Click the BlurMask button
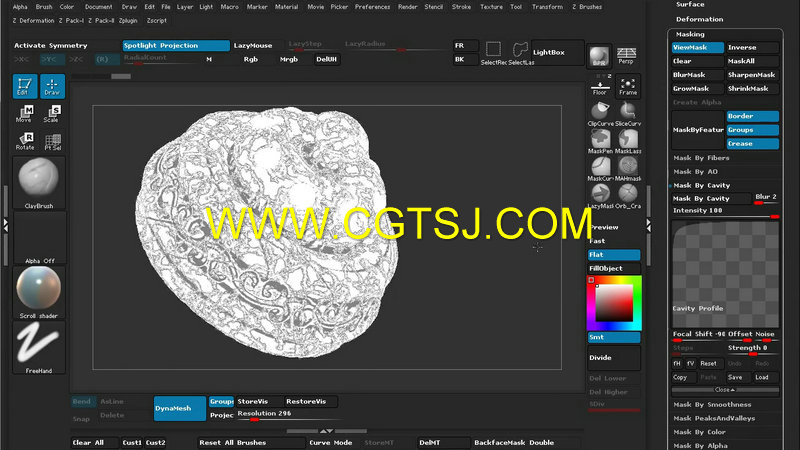Image resolution: width=800 pixels, height=450 pixels. tap(697, 75)
